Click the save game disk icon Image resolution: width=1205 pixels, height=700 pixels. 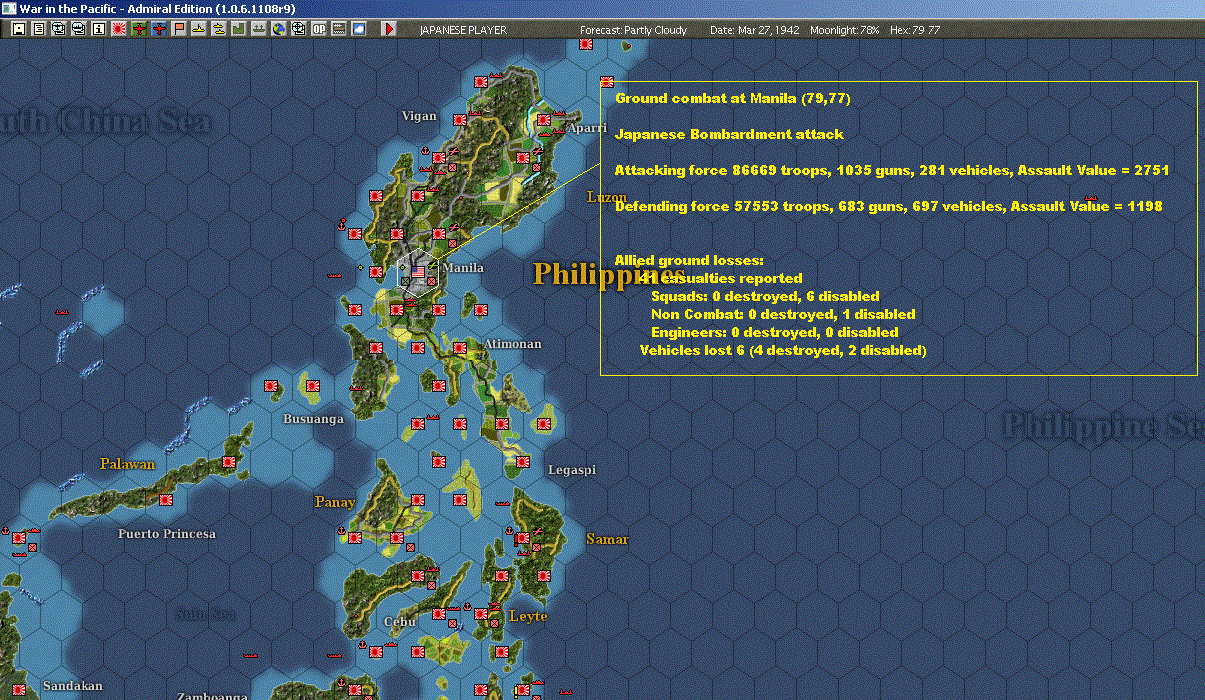[x=19, y=29]
